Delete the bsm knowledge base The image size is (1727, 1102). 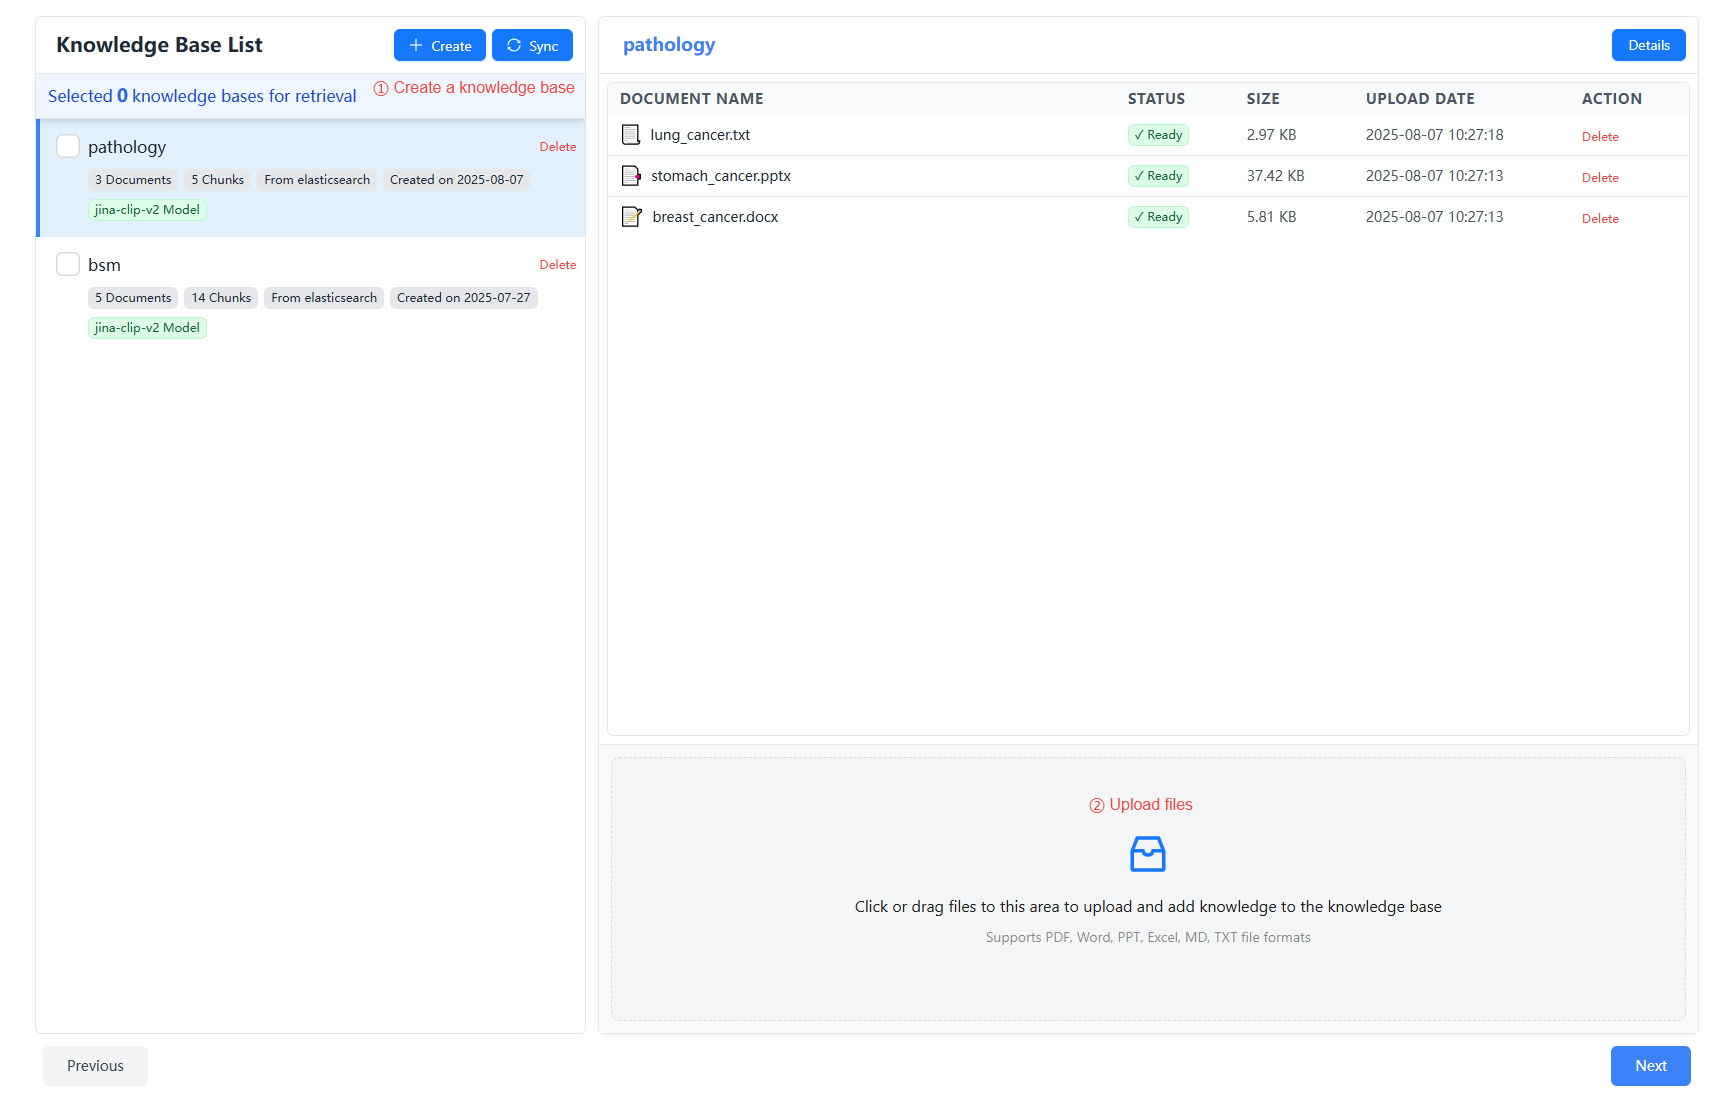557,265
